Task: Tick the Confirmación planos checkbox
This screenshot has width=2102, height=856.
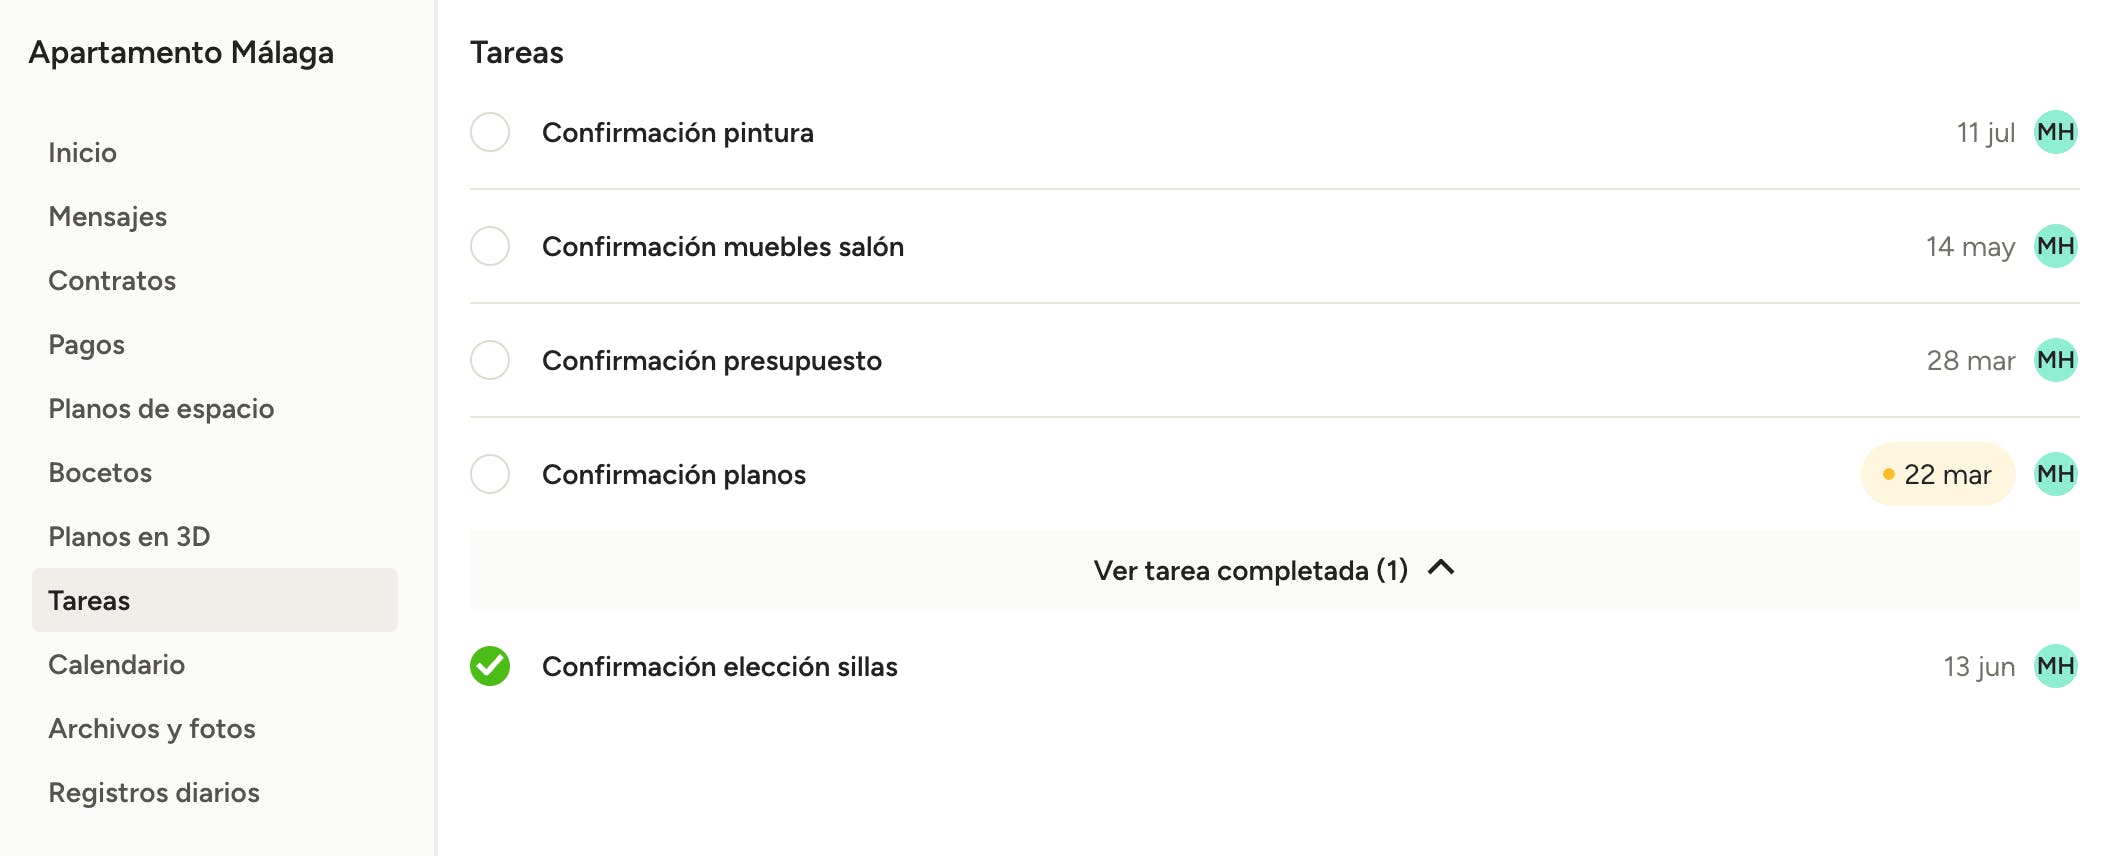Action: point(490,474)
